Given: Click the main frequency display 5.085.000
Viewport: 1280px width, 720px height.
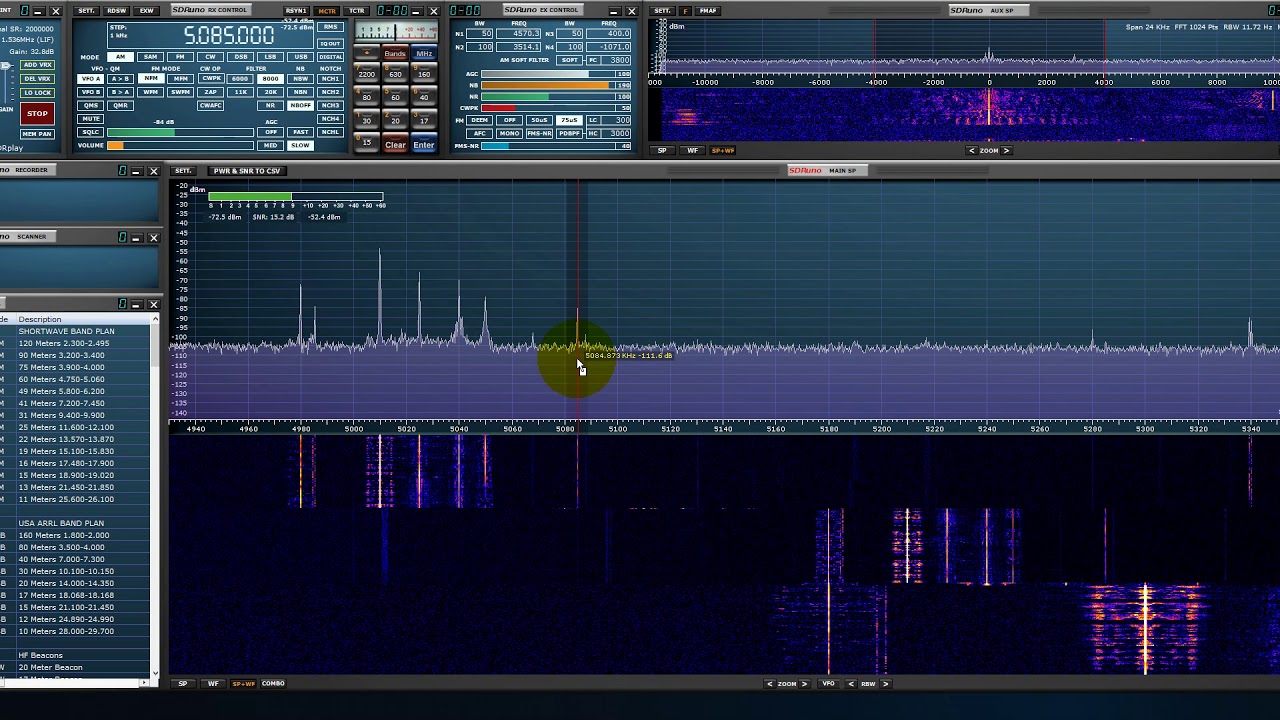Looking at the screenshot, I should (x=229, y=35).
